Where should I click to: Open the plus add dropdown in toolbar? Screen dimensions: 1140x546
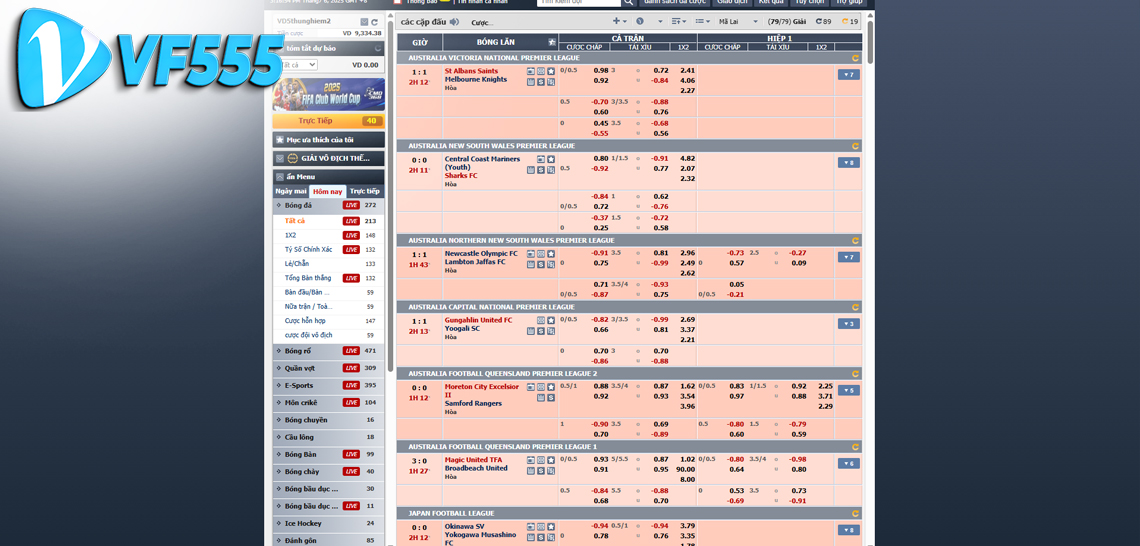[x=619, y=22]
